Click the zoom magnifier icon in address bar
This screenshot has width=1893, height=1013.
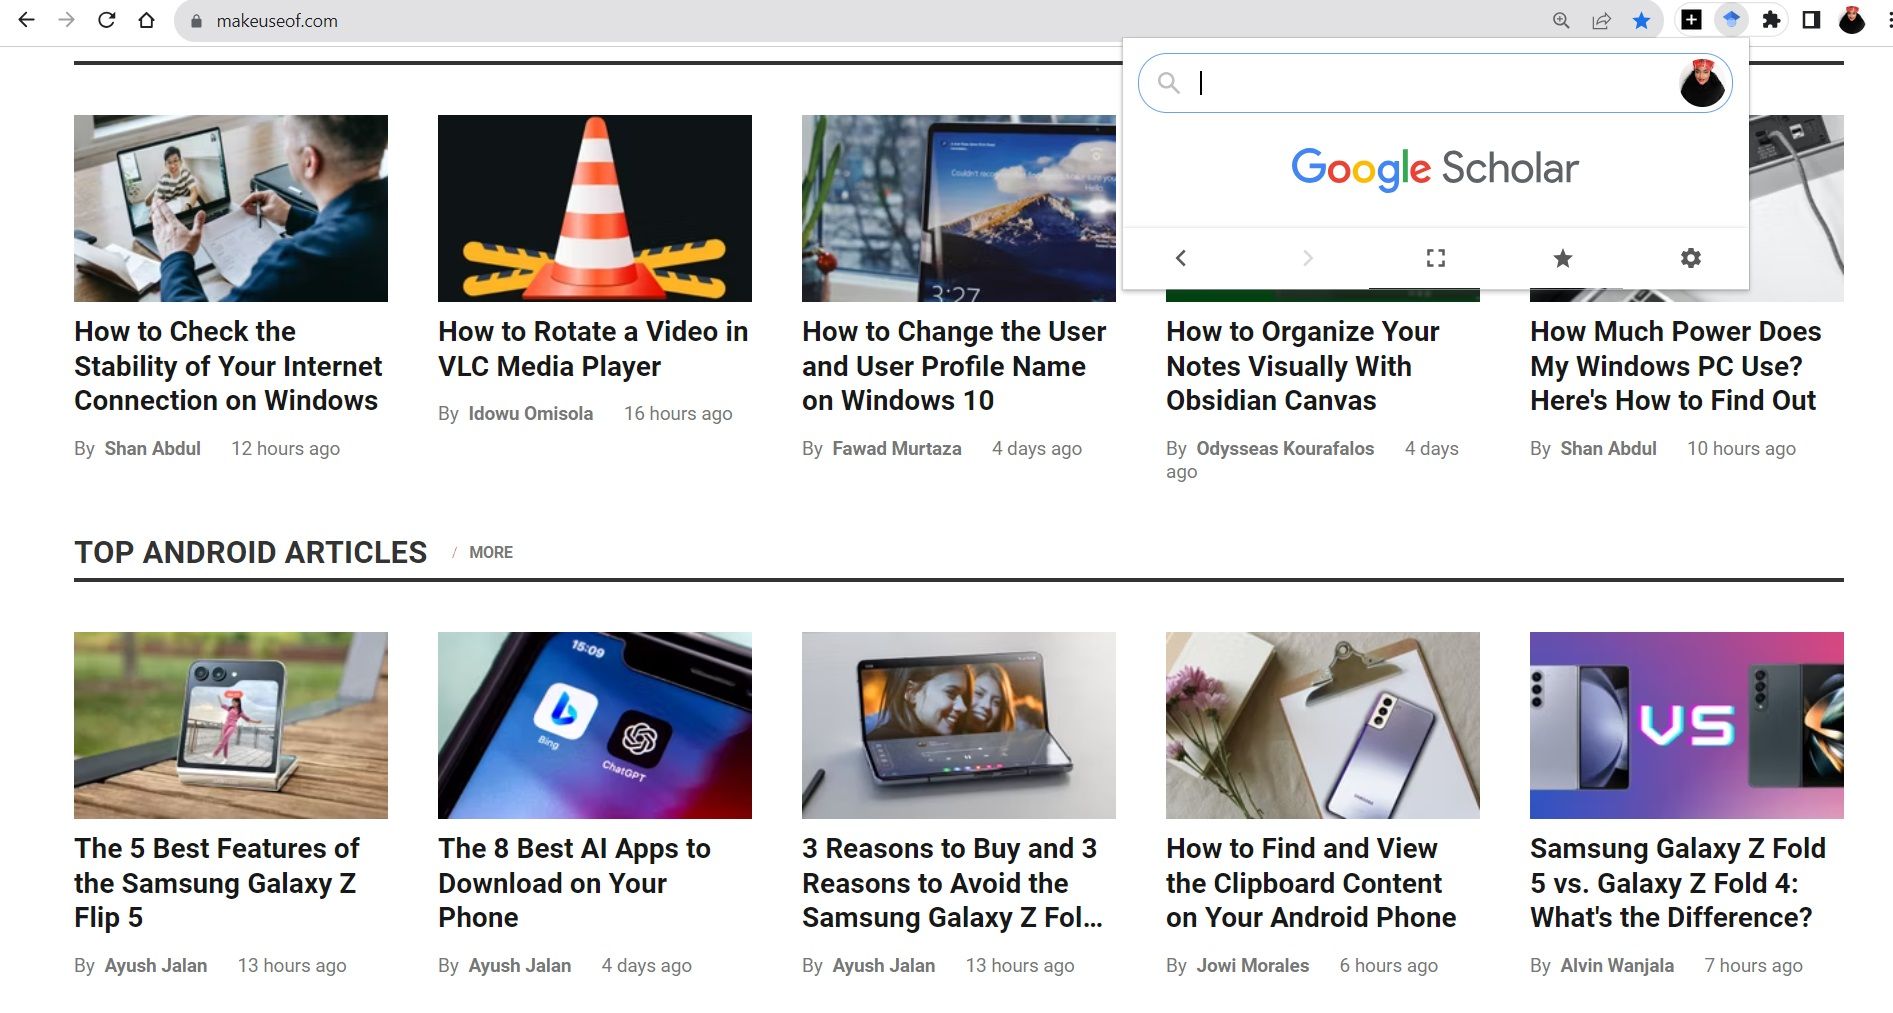[1561, 21]
